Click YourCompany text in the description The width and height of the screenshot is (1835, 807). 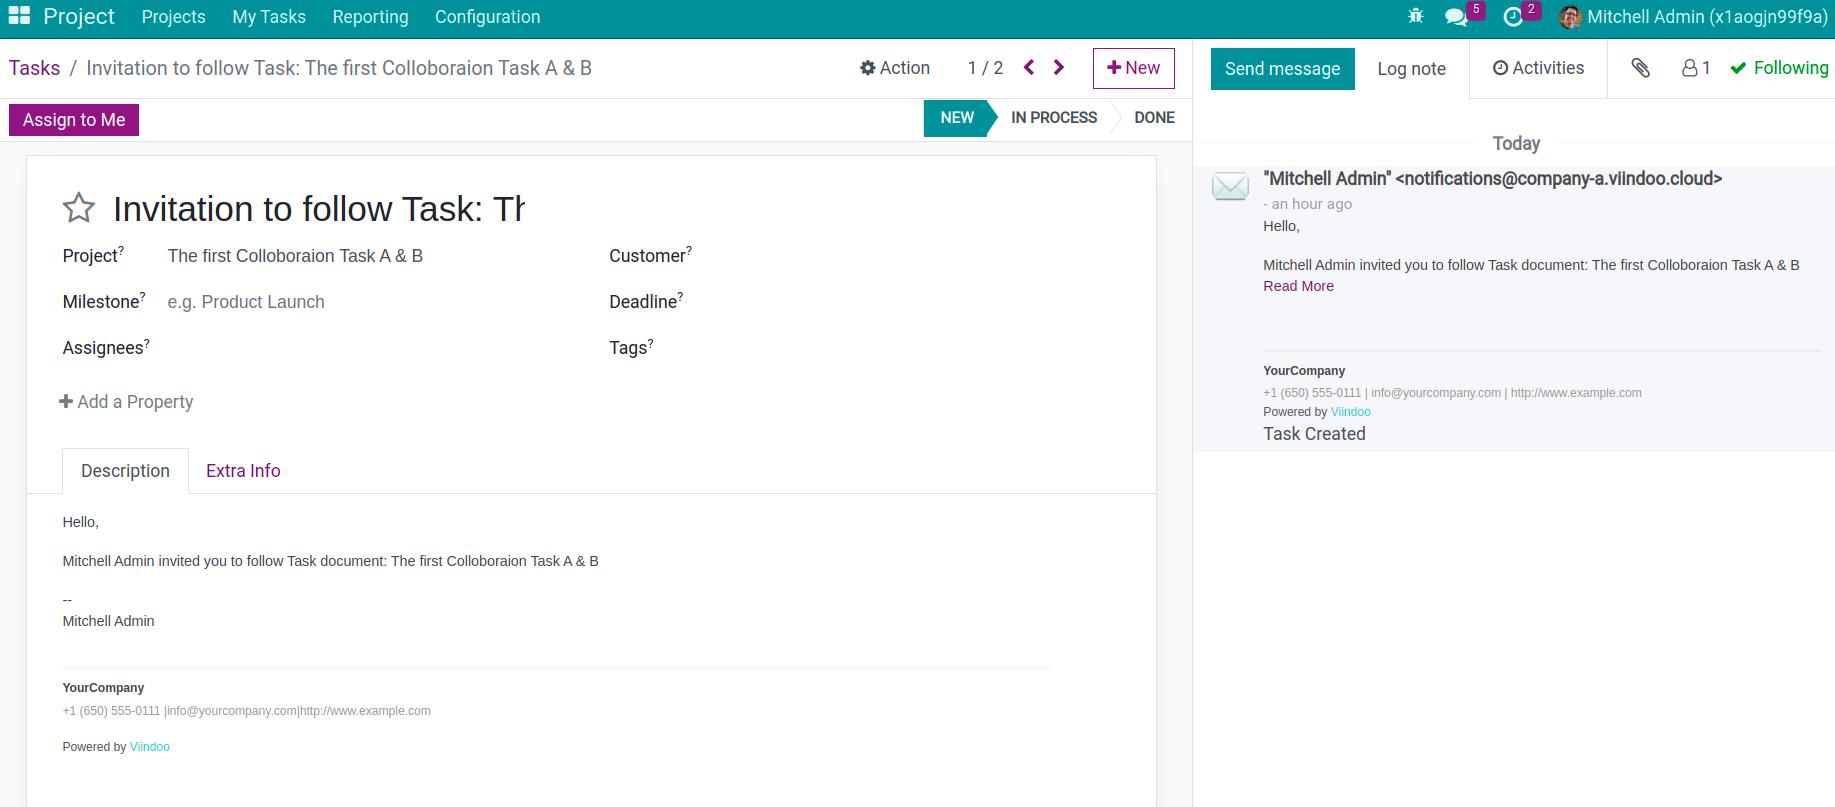[x=103, y=688]
